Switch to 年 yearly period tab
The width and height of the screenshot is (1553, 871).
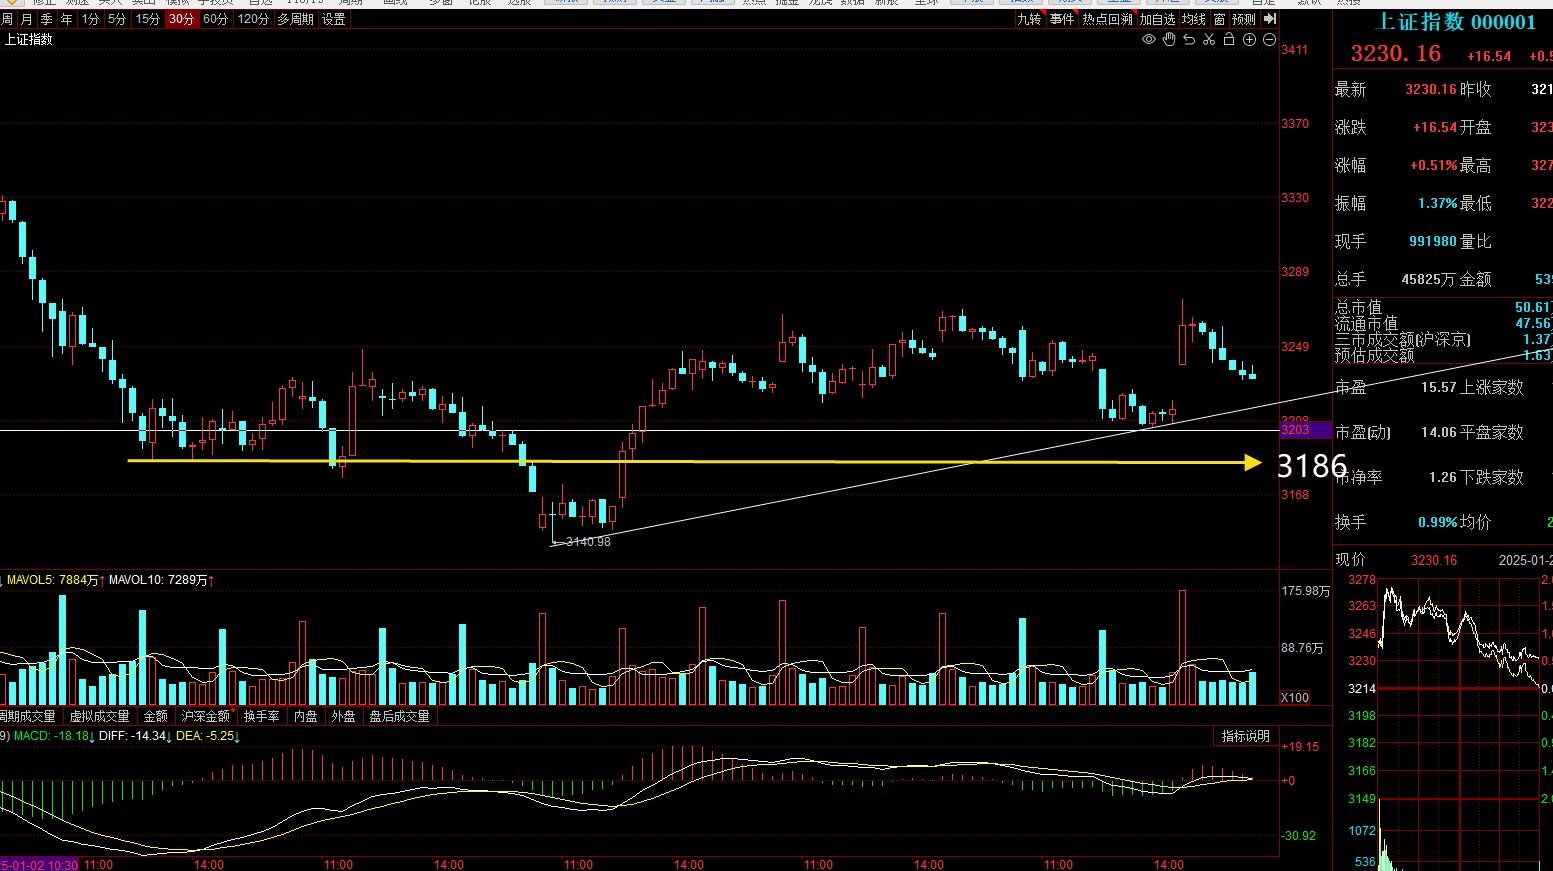pos(66,19)
